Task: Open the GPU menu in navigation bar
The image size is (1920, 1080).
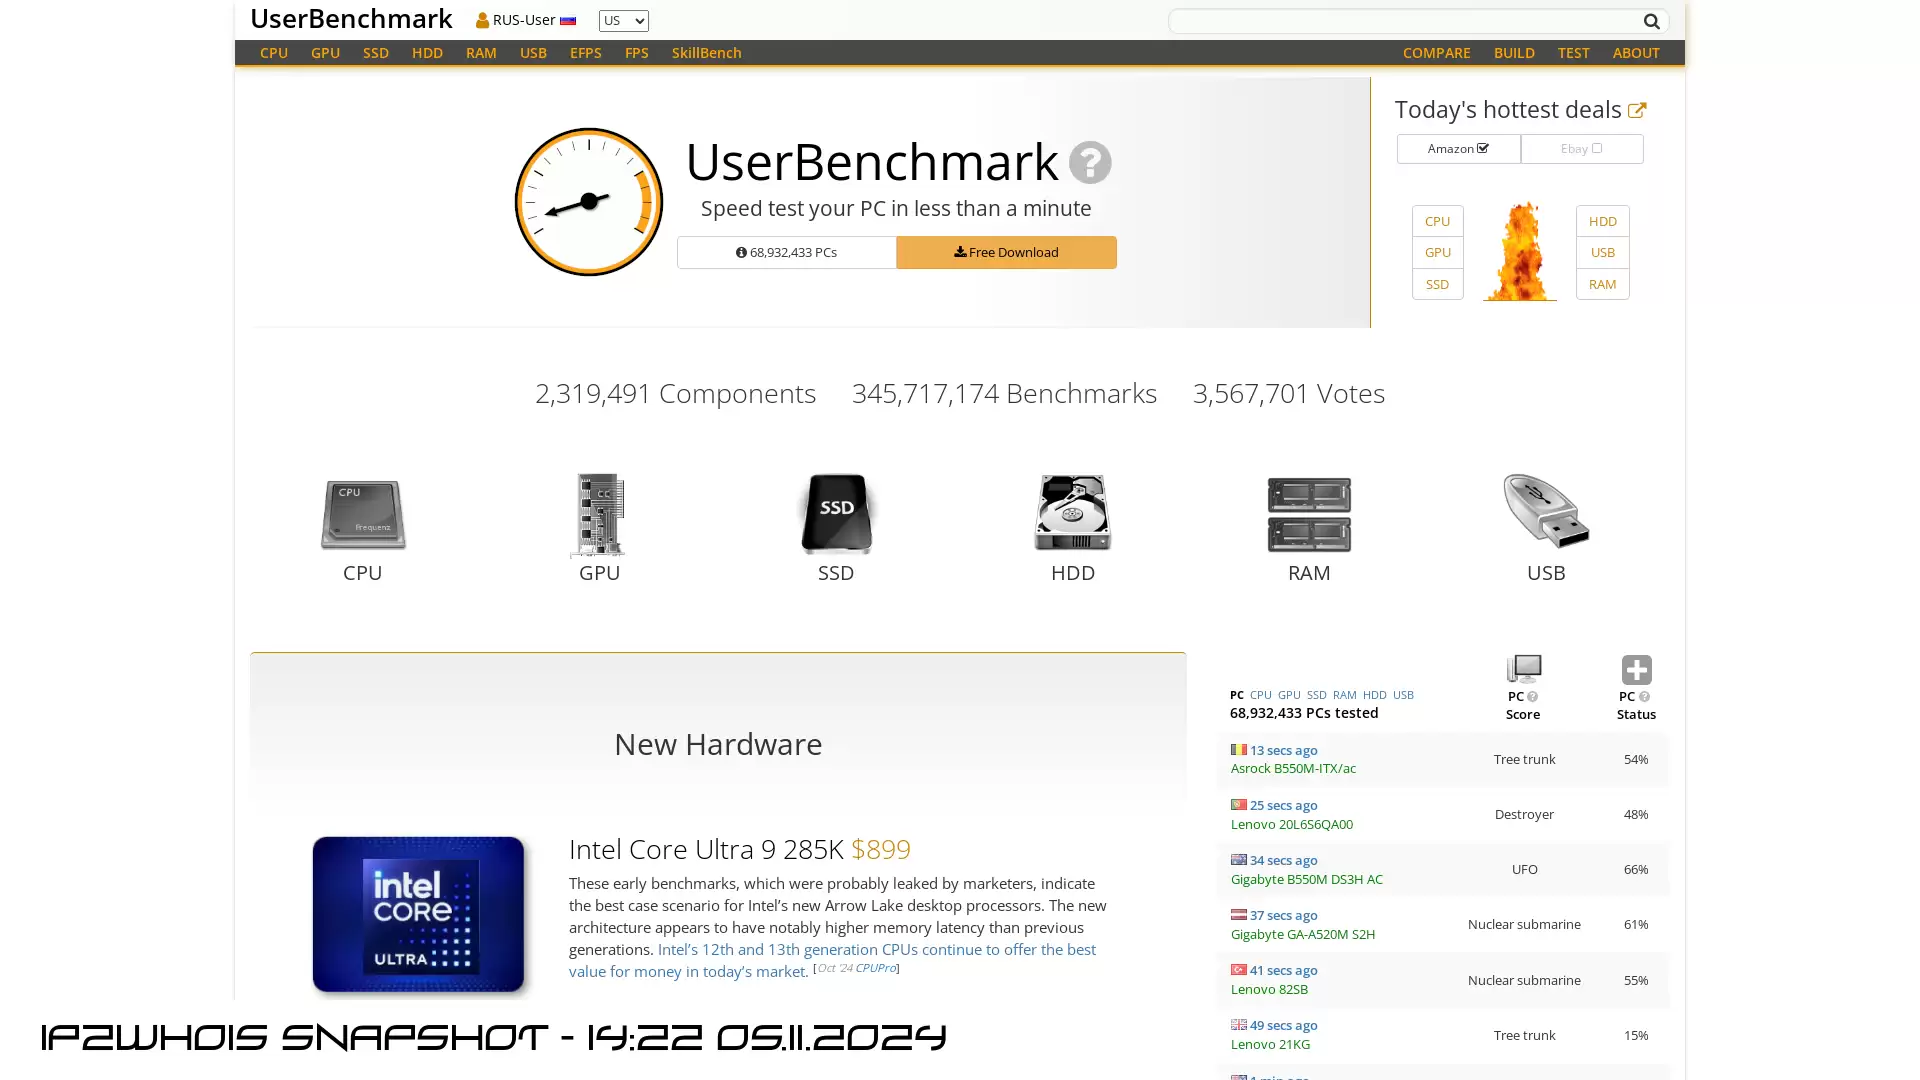Action: tap(325, 53)
